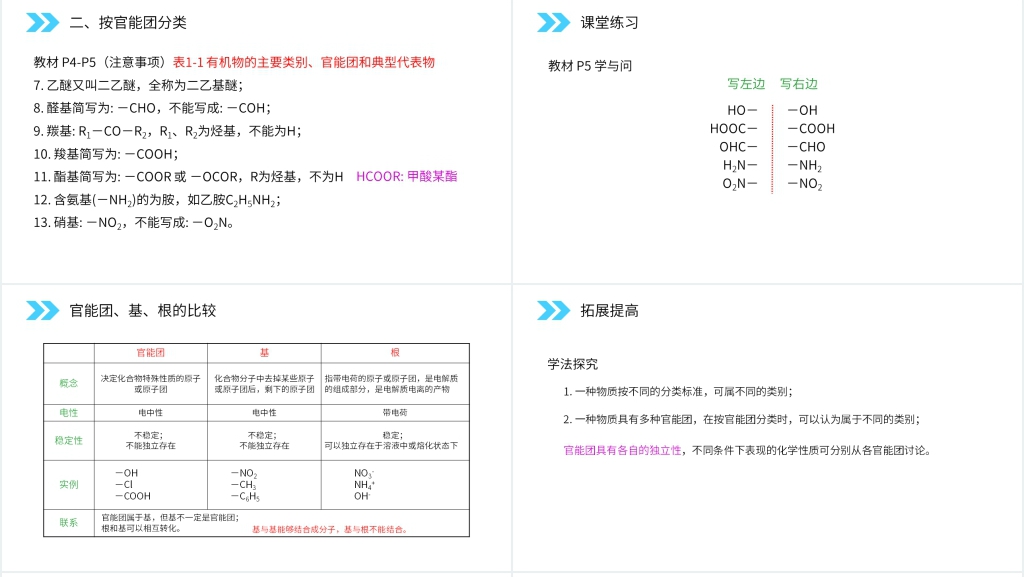1024x577 pixels.
Task: Click the table row label 实例
Action: (69, 484)
